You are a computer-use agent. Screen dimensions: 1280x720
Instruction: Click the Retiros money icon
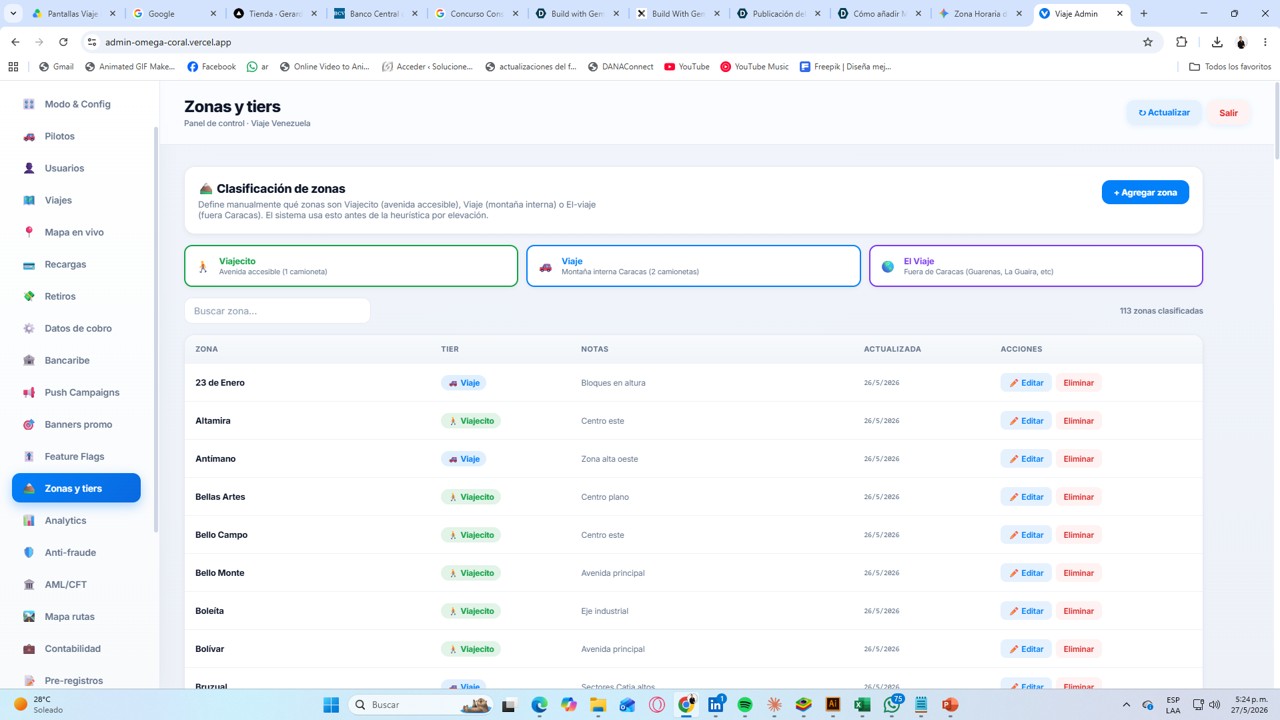[x=29, y=296]
